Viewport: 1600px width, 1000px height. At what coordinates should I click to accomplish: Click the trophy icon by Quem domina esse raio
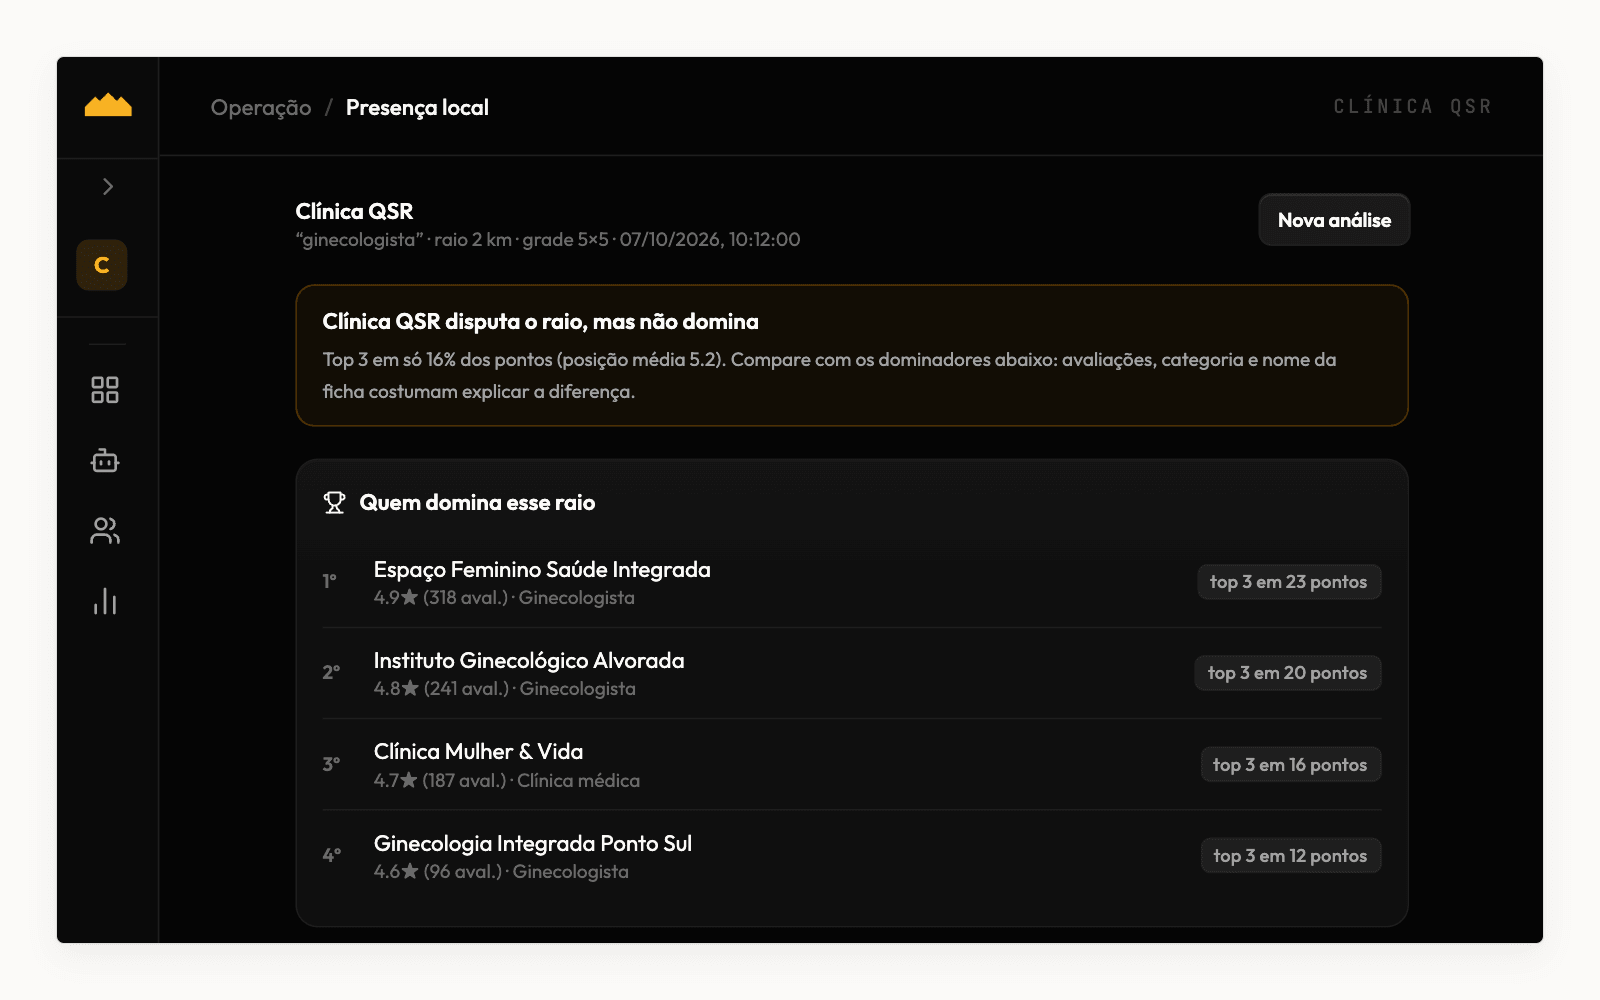pos(334,503)
